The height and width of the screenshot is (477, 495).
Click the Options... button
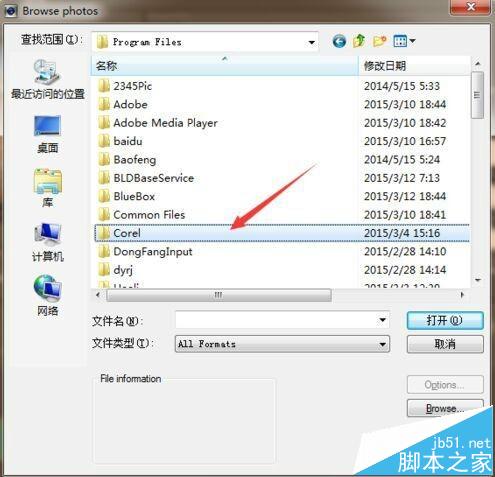coord(445,385)
